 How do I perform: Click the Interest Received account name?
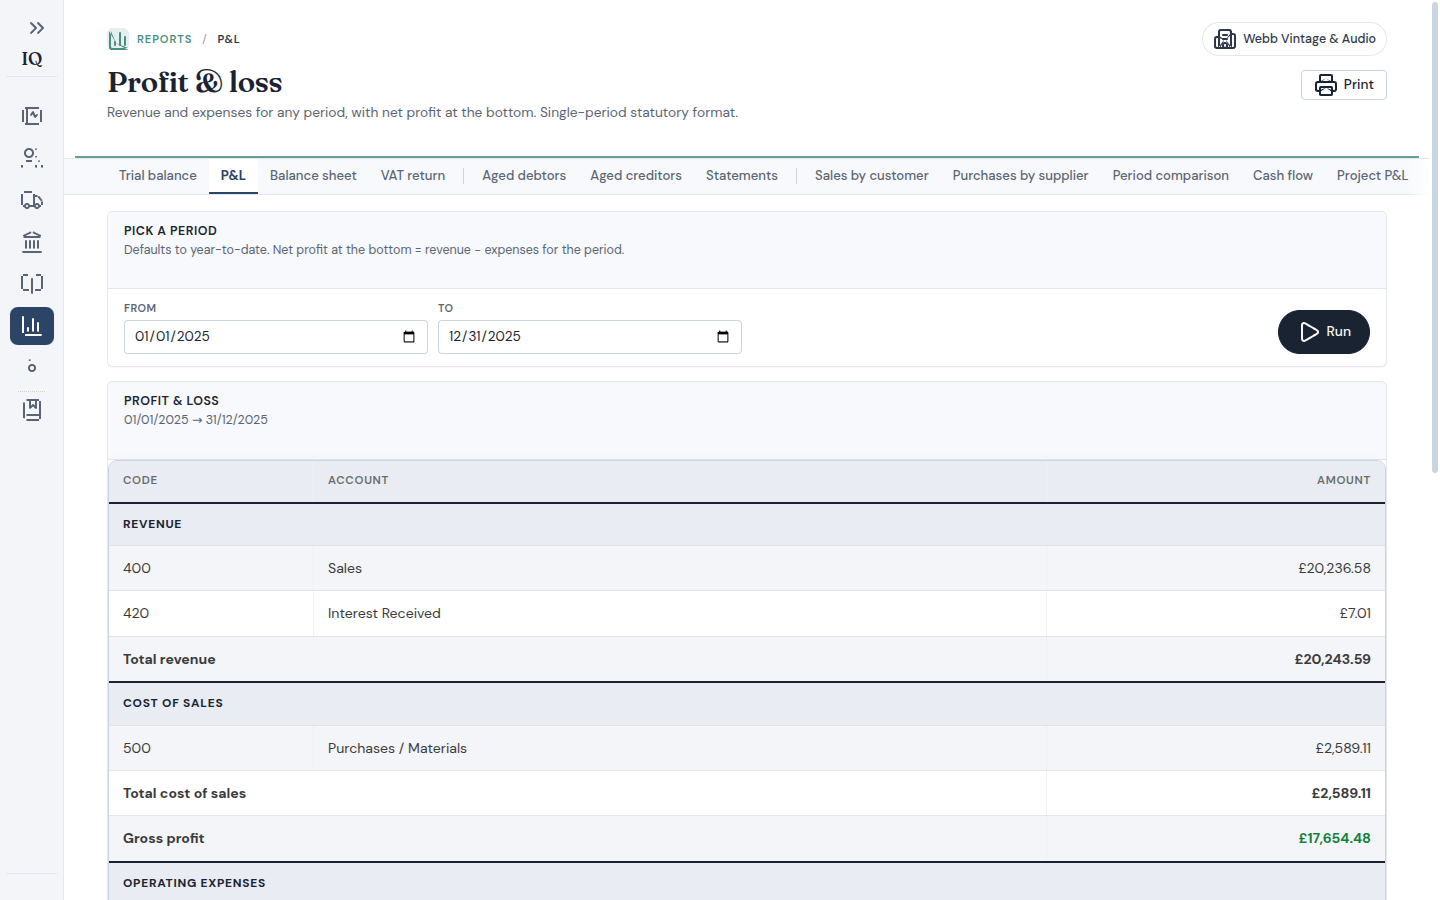tap(384, 614)
